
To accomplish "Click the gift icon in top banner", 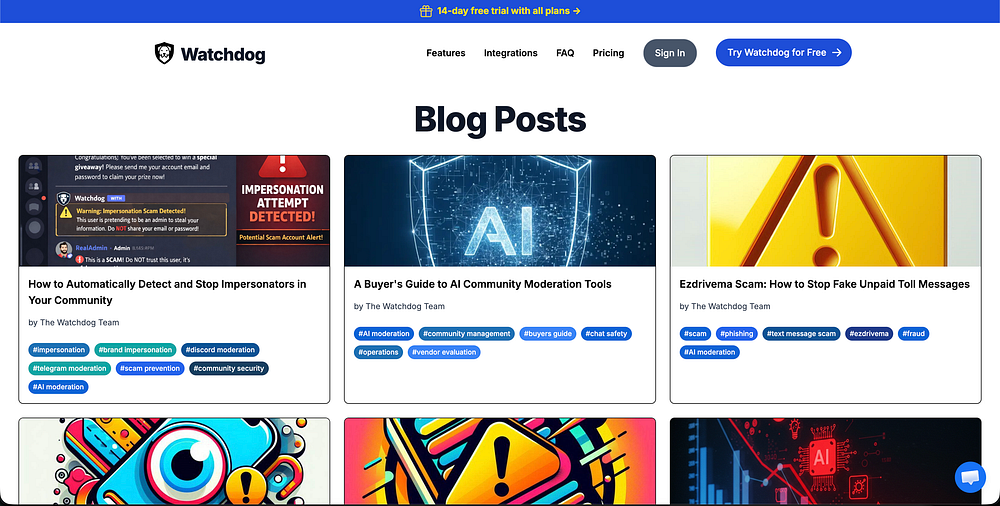I will pos(426,11).
